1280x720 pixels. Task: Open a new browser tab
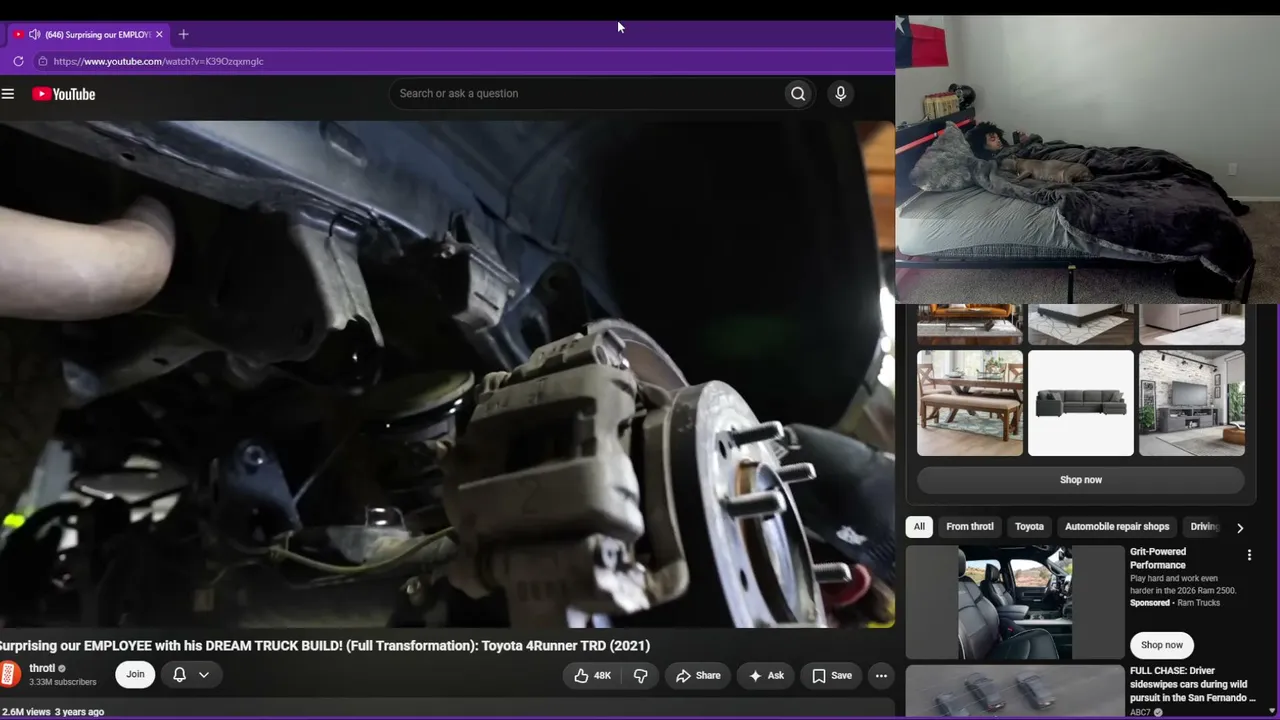(x=183, y=35)
